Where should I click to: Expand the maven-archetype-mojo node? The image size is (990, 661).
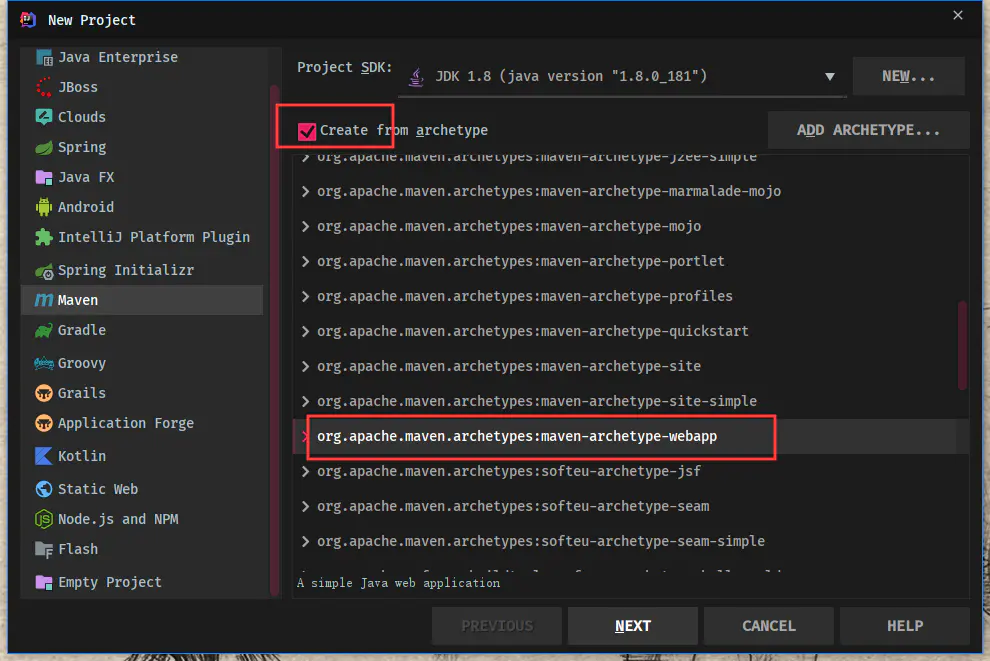coord(306,227)
